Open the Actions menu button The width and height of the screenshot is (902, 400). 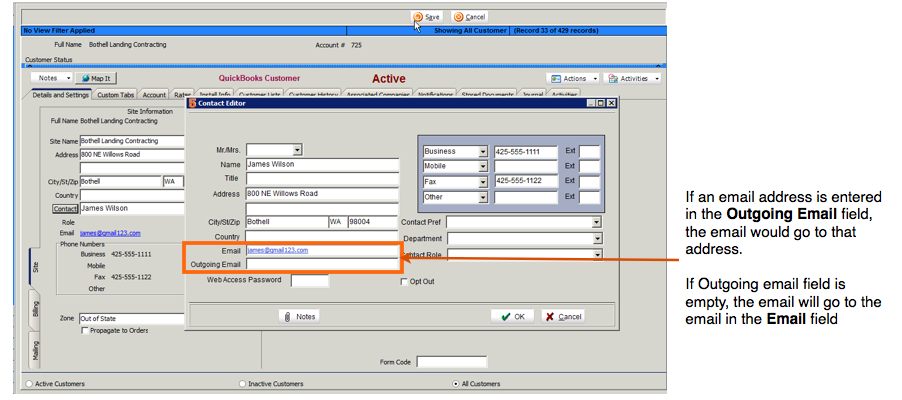[x=573, y=78]
